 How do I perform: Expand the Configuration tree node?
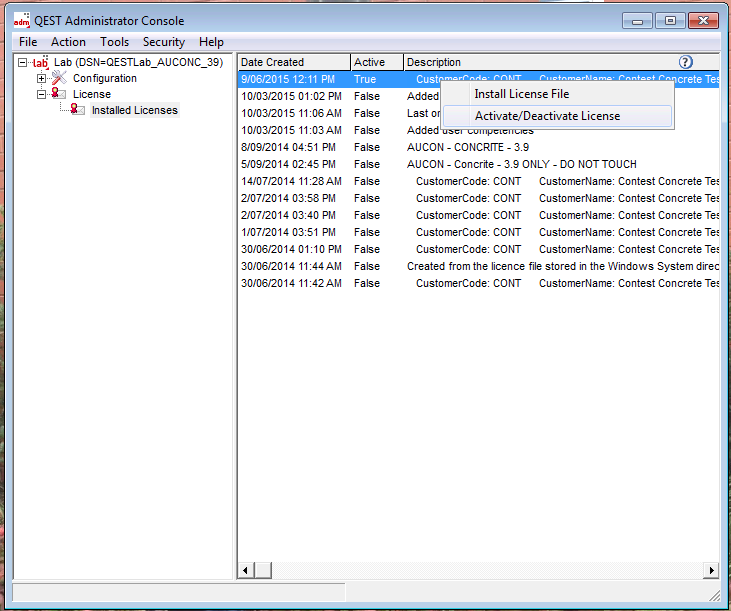41,79
